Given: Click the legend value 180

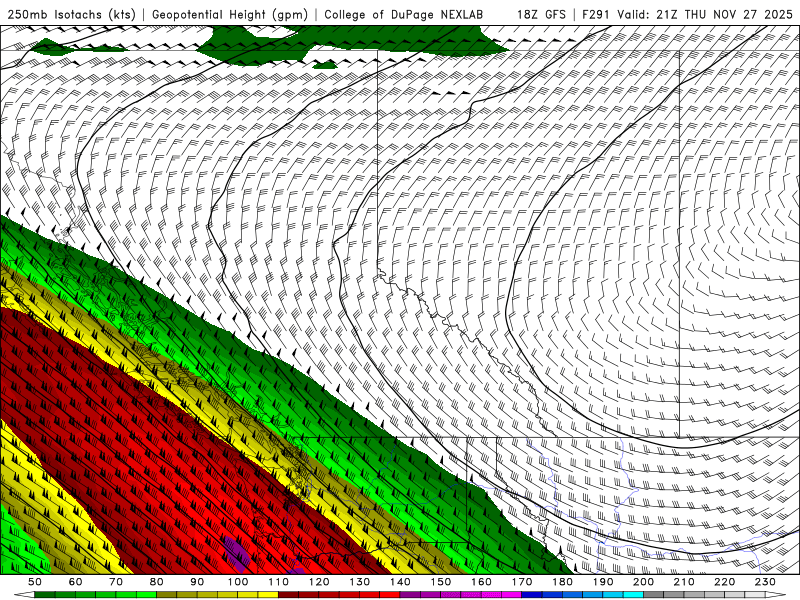Looking at the screenshot, I should 562,582.
